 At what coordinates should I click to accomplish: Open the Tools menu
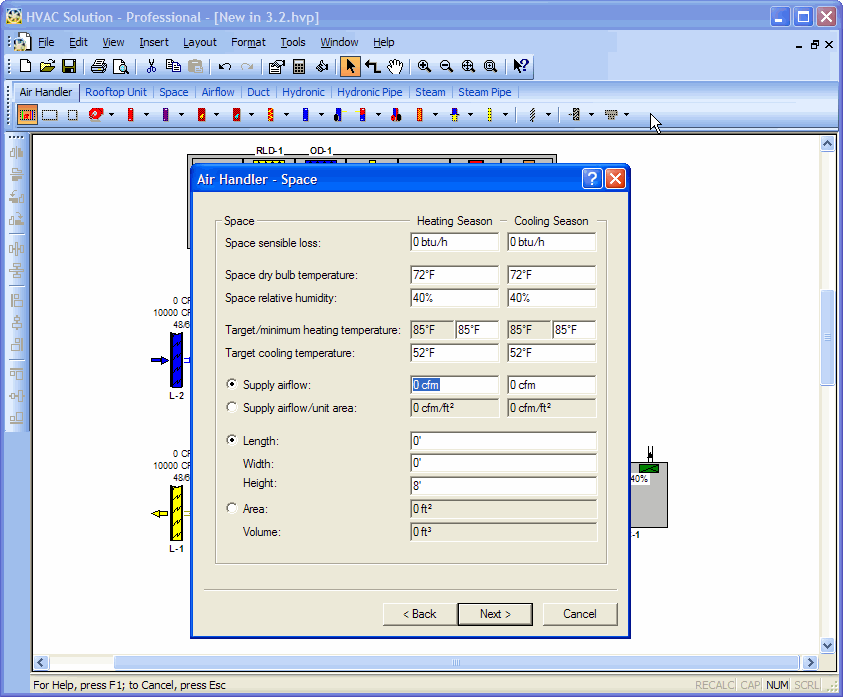[292, 42]
